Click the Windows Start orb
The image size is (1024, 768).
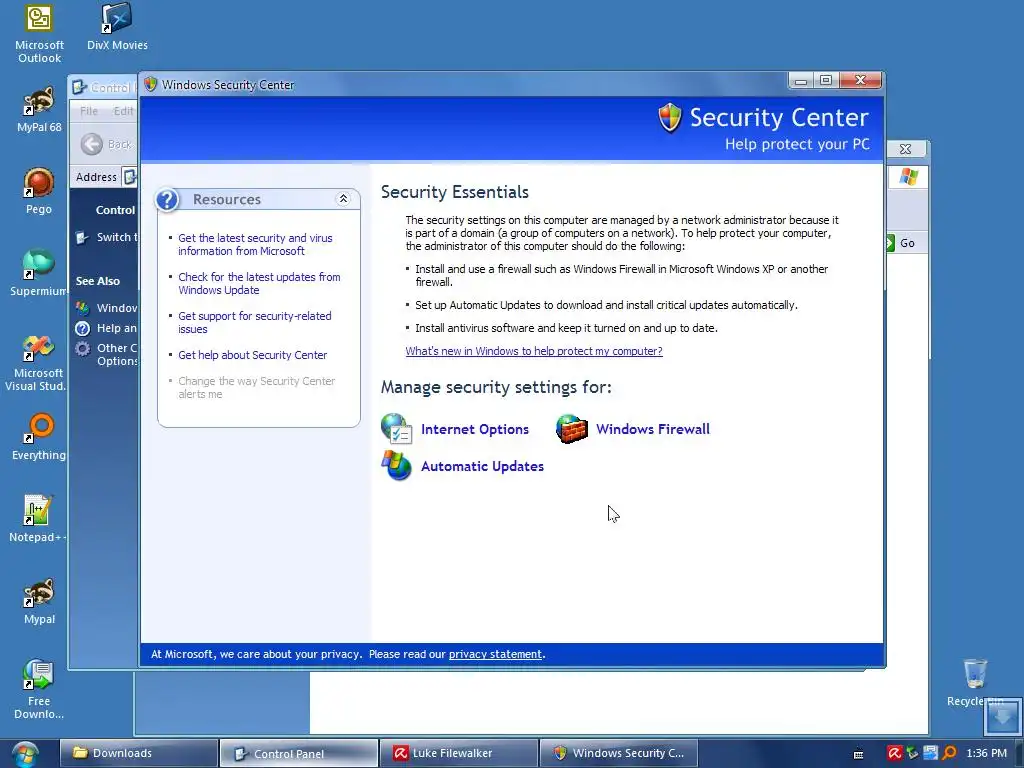25,754
